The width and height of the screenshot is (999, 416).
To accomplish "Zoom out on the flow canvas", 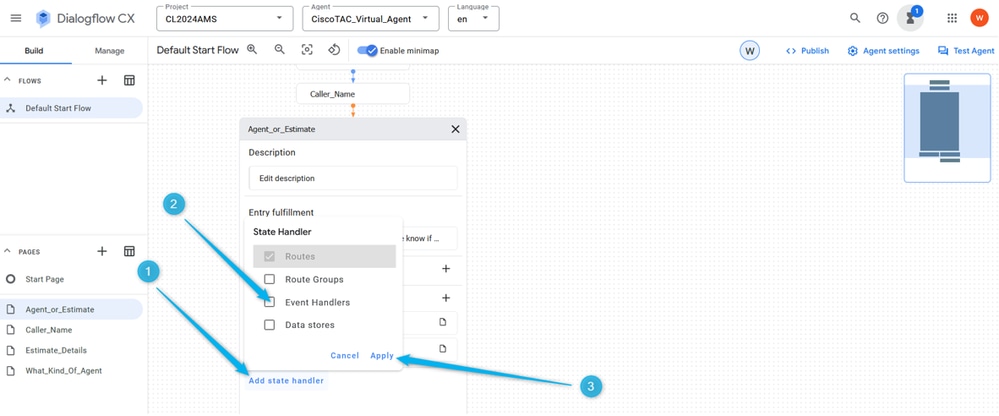I will [280, 50].
